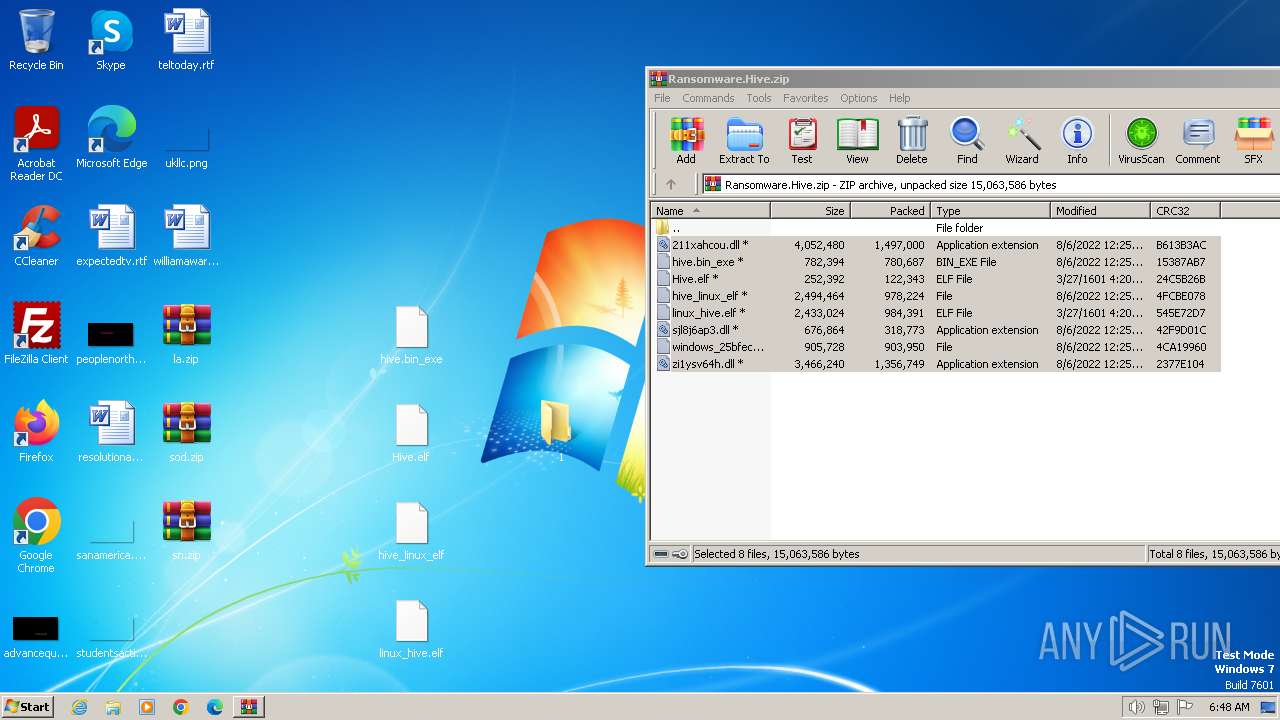Sort by the Type column header
Screen dimensions: 1280x720
click(x=990, y=211)
